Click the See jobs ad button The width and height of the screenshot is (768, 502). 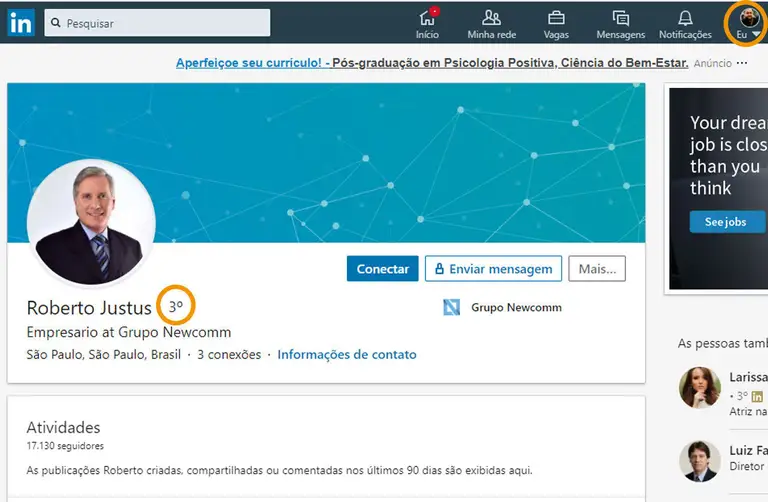(x=727, y=222)
